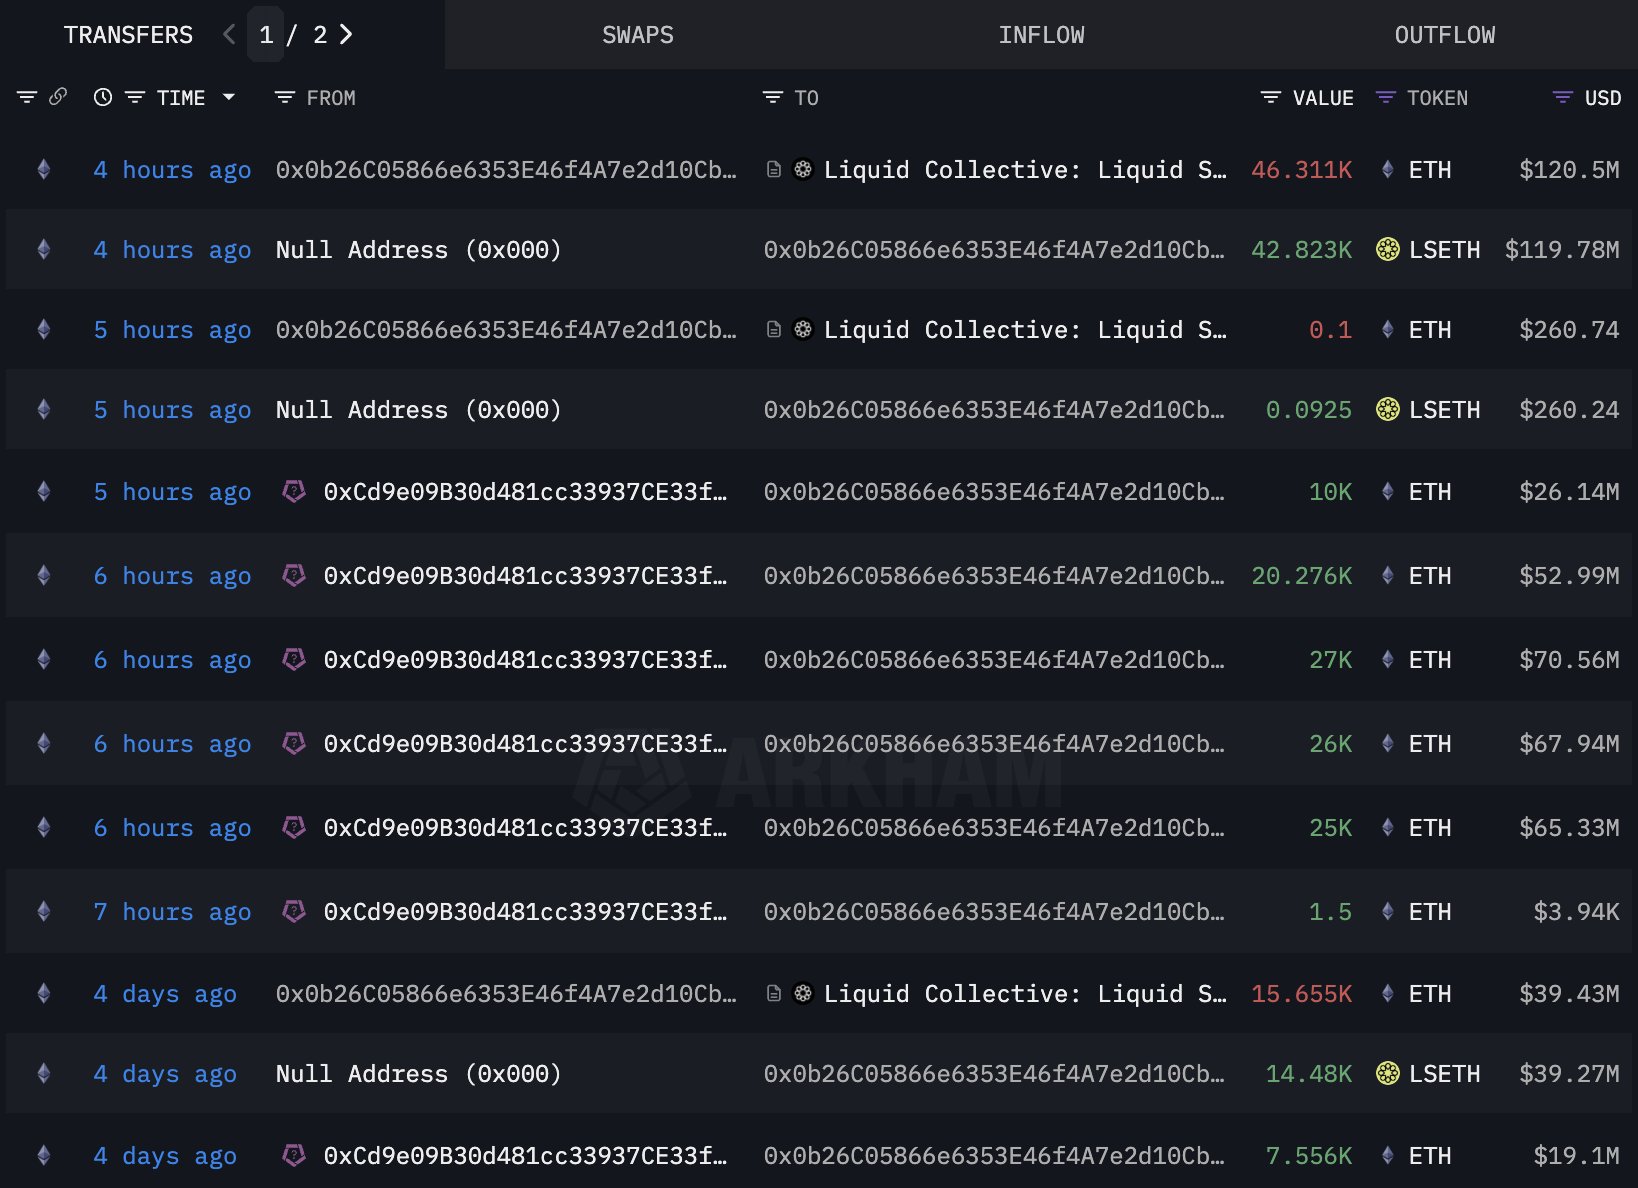Click the clock icon beside TIME
This screenshot has height=1188, width=1638.
pos(103,97)
